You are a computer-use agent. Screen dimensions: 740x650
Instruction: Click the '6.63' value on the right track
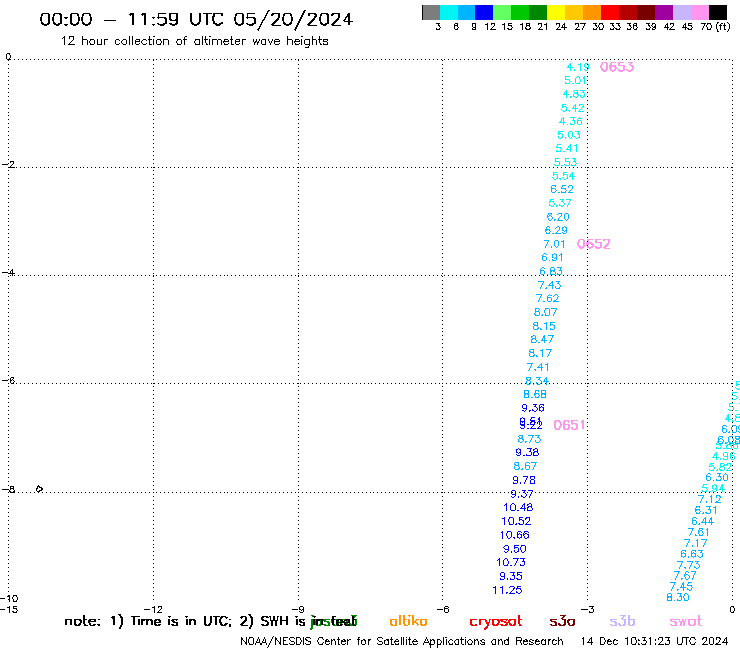[692, 554]
